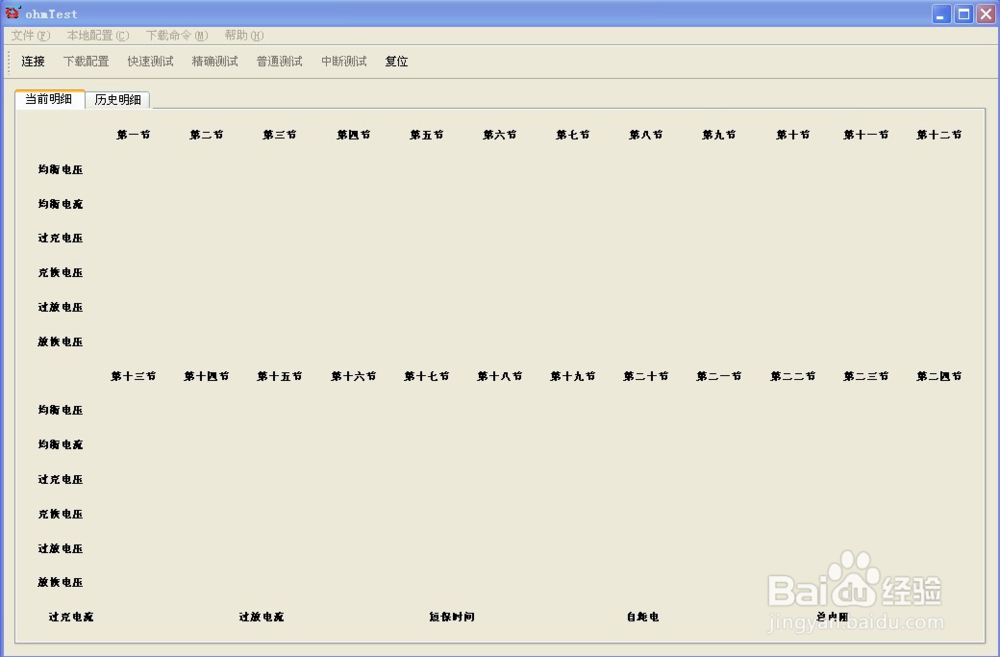The image size is (1000, 657).
Task: Click the 第五节 column header
Action: [427, 135]
